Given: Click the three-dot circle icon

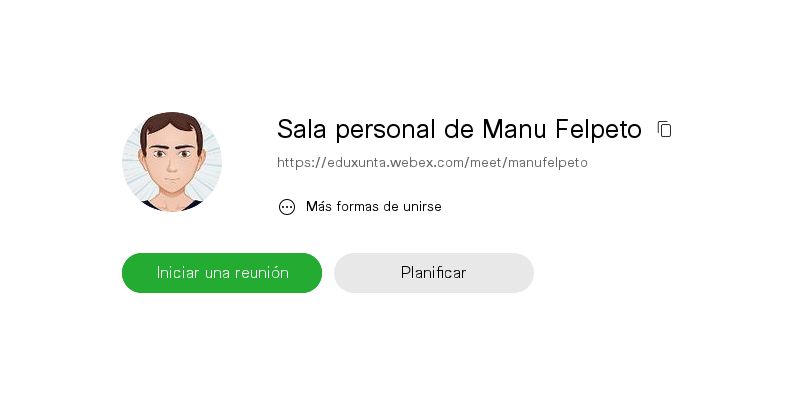Looking at the screenshot, I should click(x=287, y=207).
